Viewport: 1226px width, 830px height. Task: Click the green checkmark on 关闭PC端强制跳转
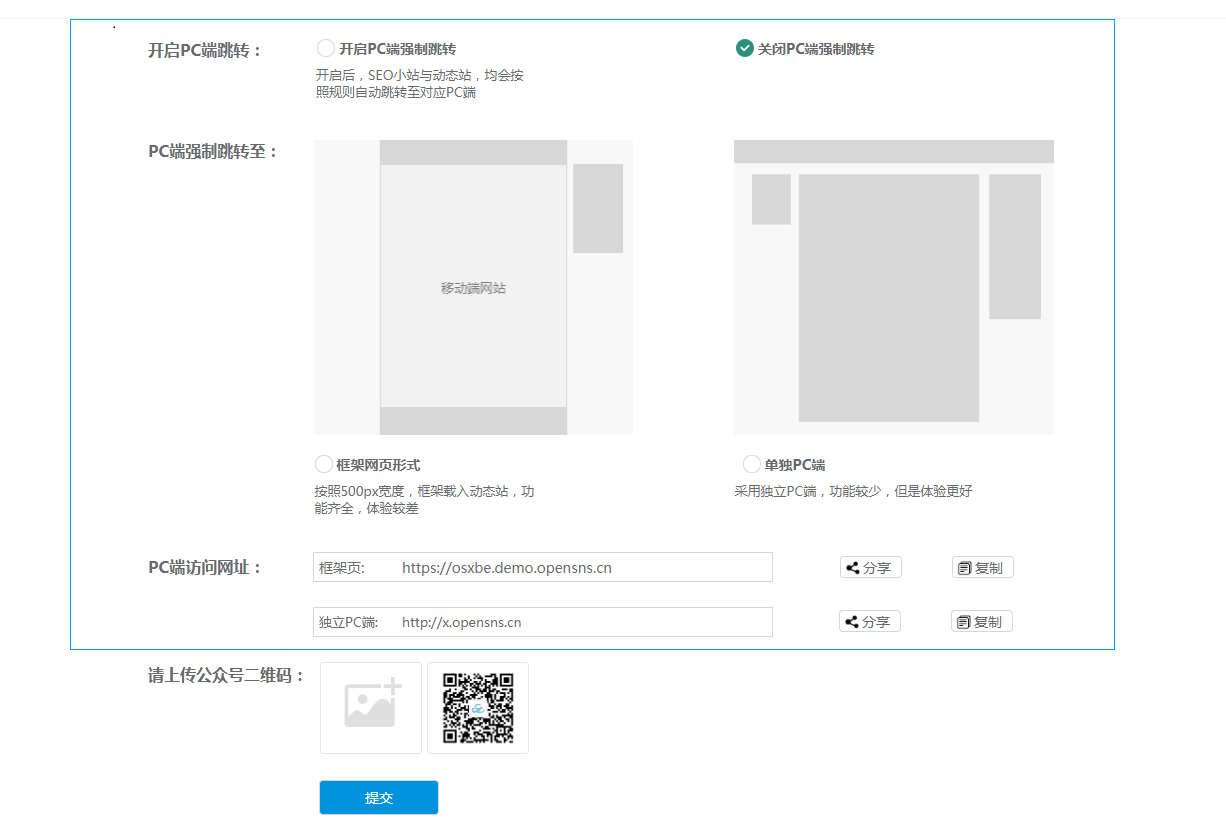coord(744,48)
